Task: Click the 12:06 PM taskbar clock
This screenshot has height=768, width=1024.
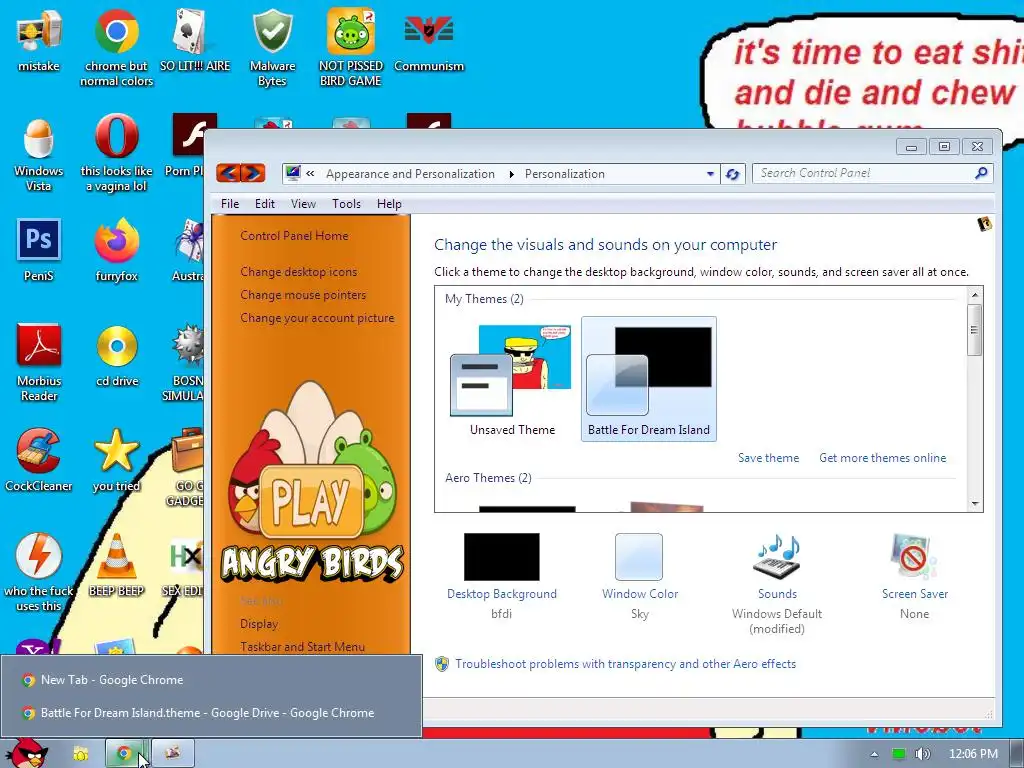Action: [973, 754]
